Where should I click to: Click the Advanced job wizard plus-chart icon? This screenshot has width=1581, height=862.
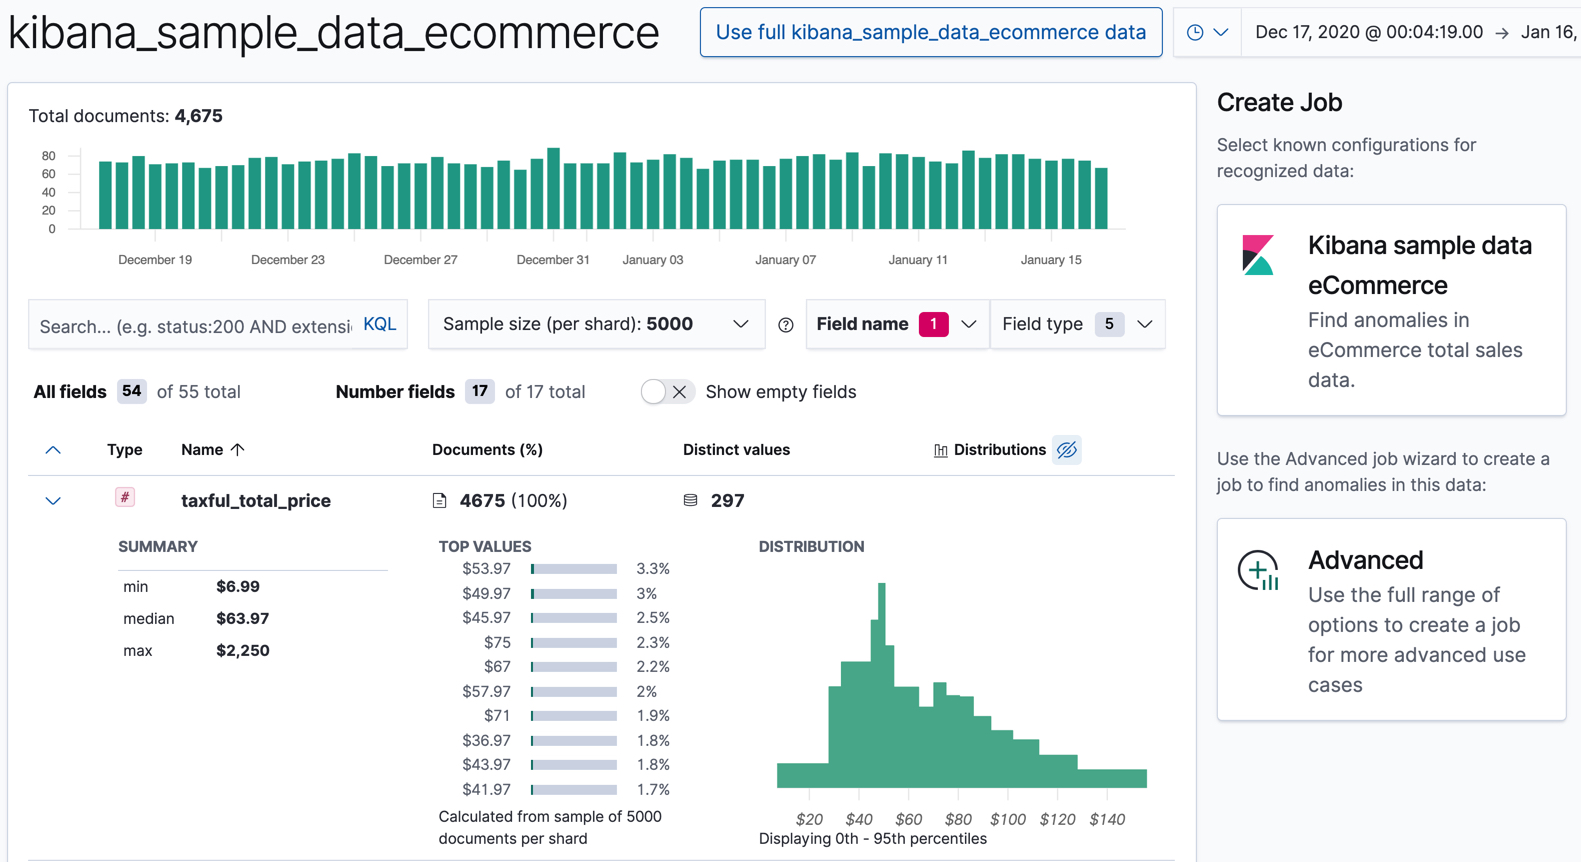pos(1258,571)
